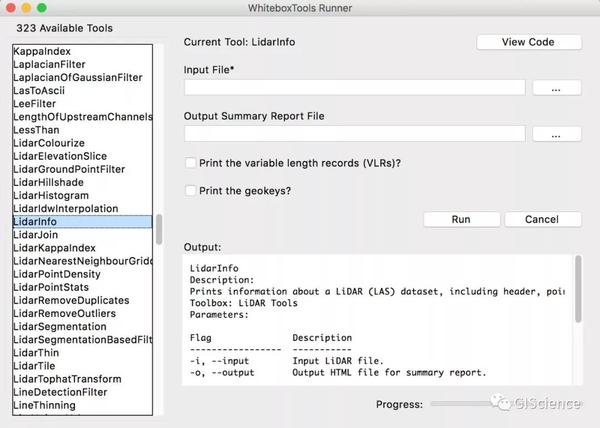Image resolution: width=600 pixels, height=428 pixels.
Task: Select the LidarHistogram tool
Action: [51, 196]
